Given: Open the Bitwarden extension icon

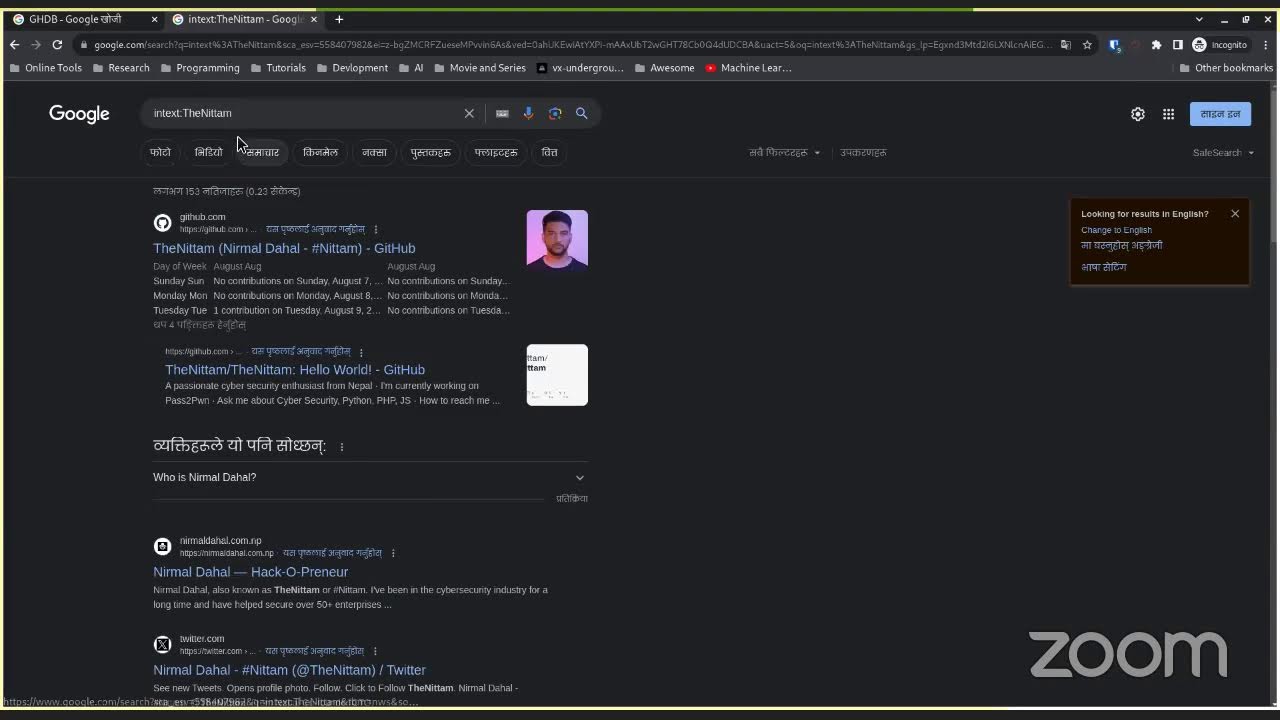Looking at the screenshot, I should 1114,45.
